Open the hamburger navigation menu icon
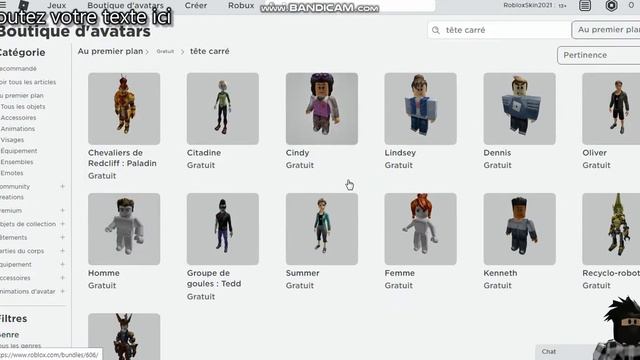Screen dimensions: 640x360 click(3, 5)
